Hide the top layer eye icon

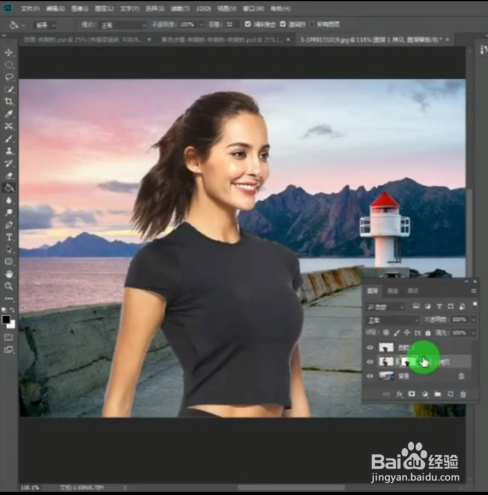click(x=370, y=348)
